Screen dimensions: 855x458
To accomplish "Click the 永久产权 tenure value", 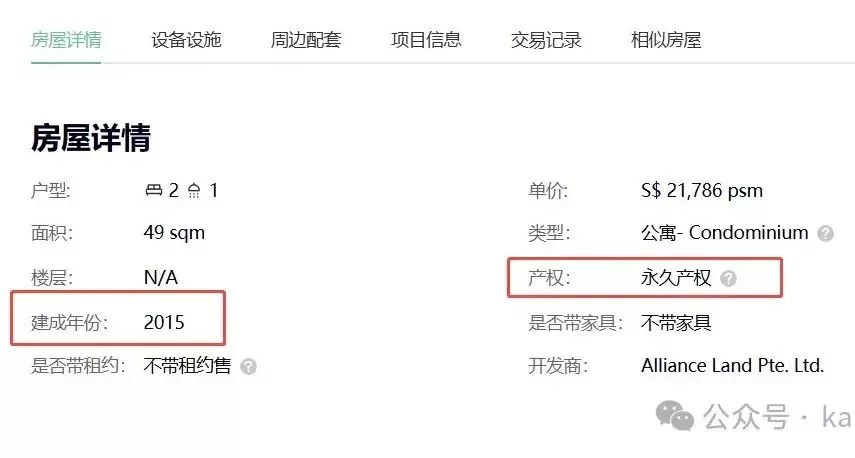I will pyautogui.click(x=676, y=278).
